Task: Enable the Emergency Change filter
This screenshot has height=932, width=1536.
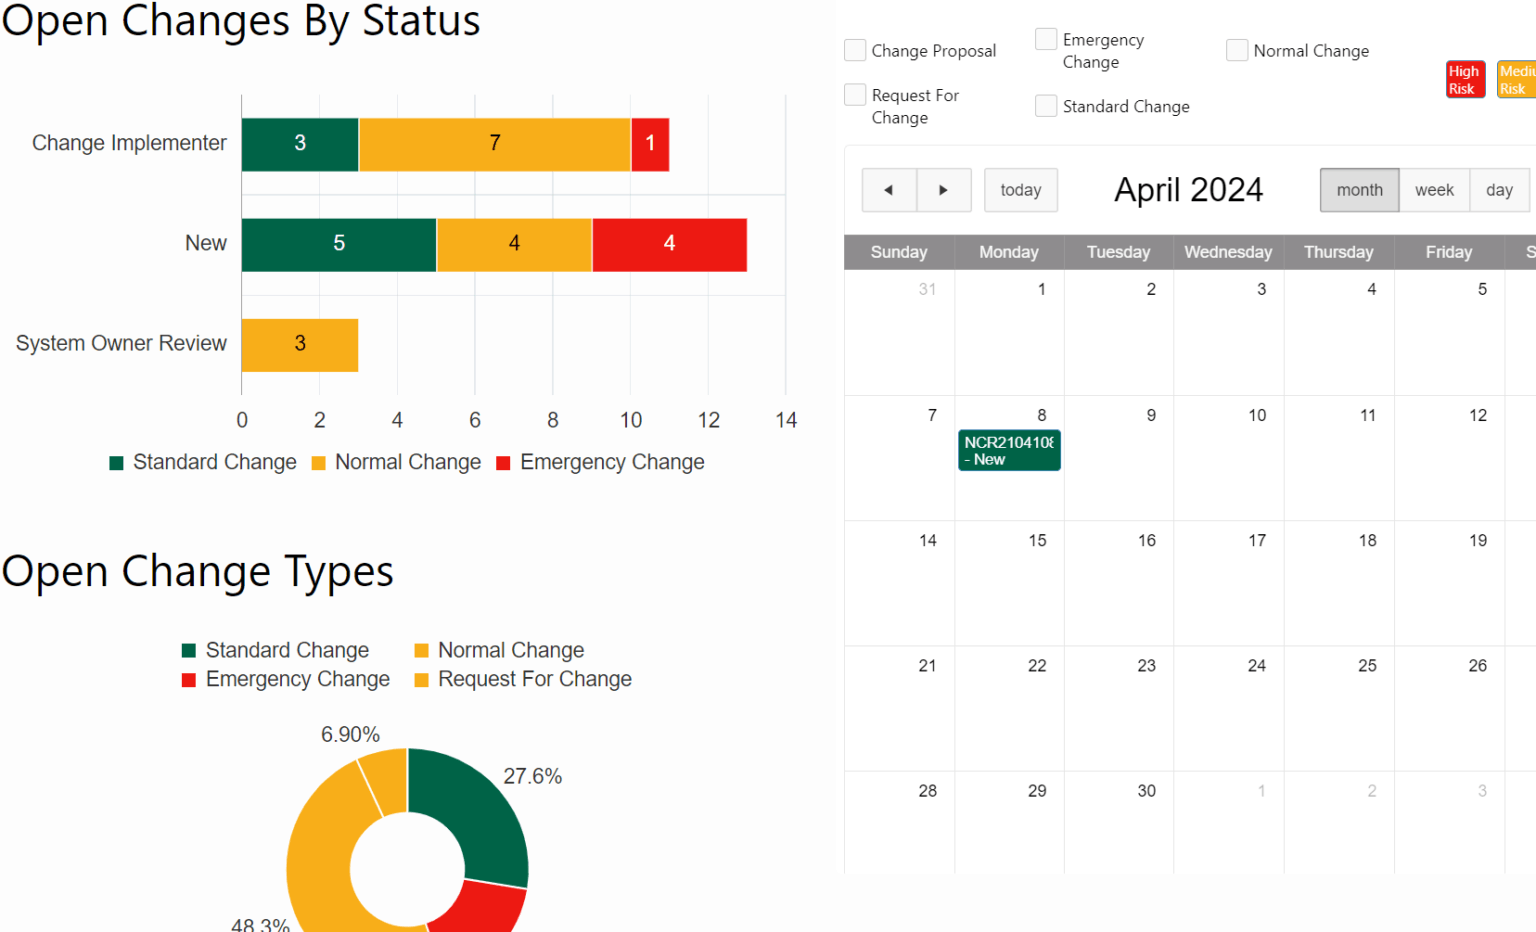Action: (x=1046, y=39)
